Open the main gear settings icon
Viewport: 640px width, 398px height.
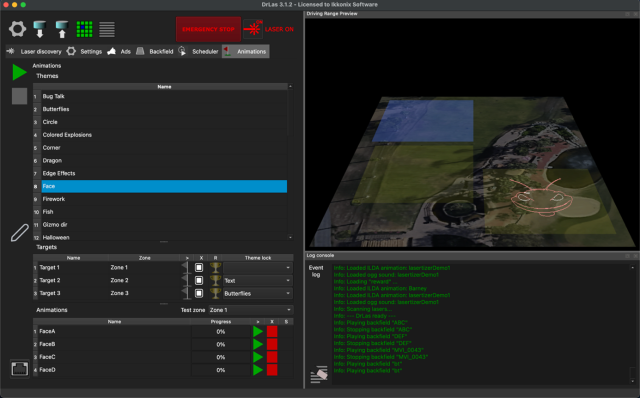17,29
